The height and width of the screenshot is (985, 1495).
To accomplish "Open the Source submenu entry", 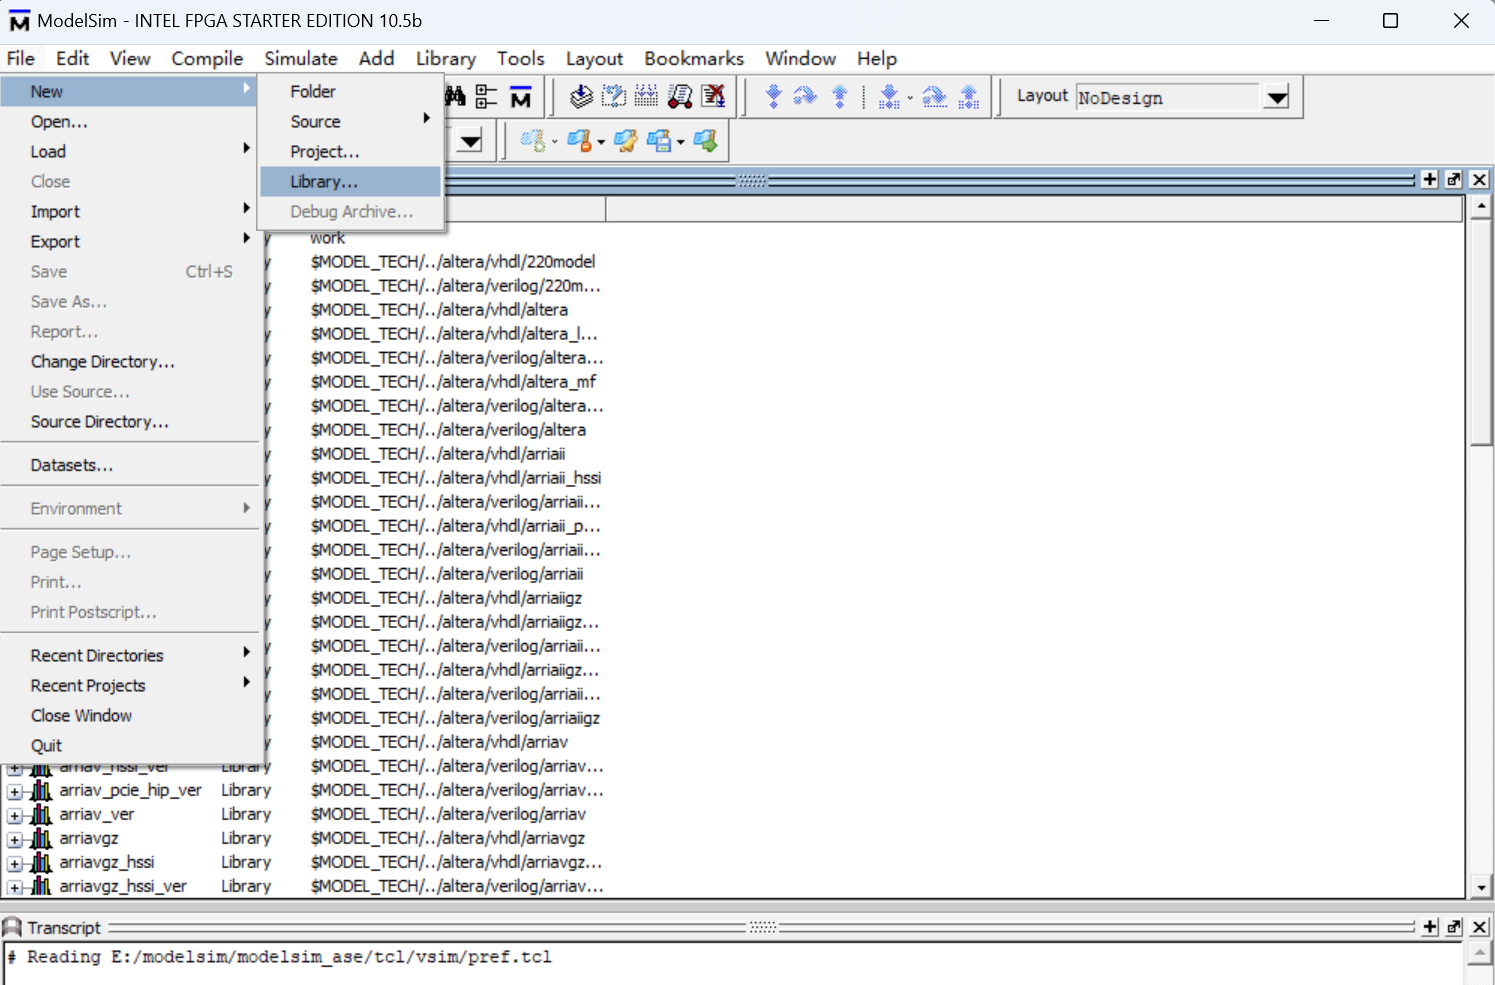I will click(350, 121).
